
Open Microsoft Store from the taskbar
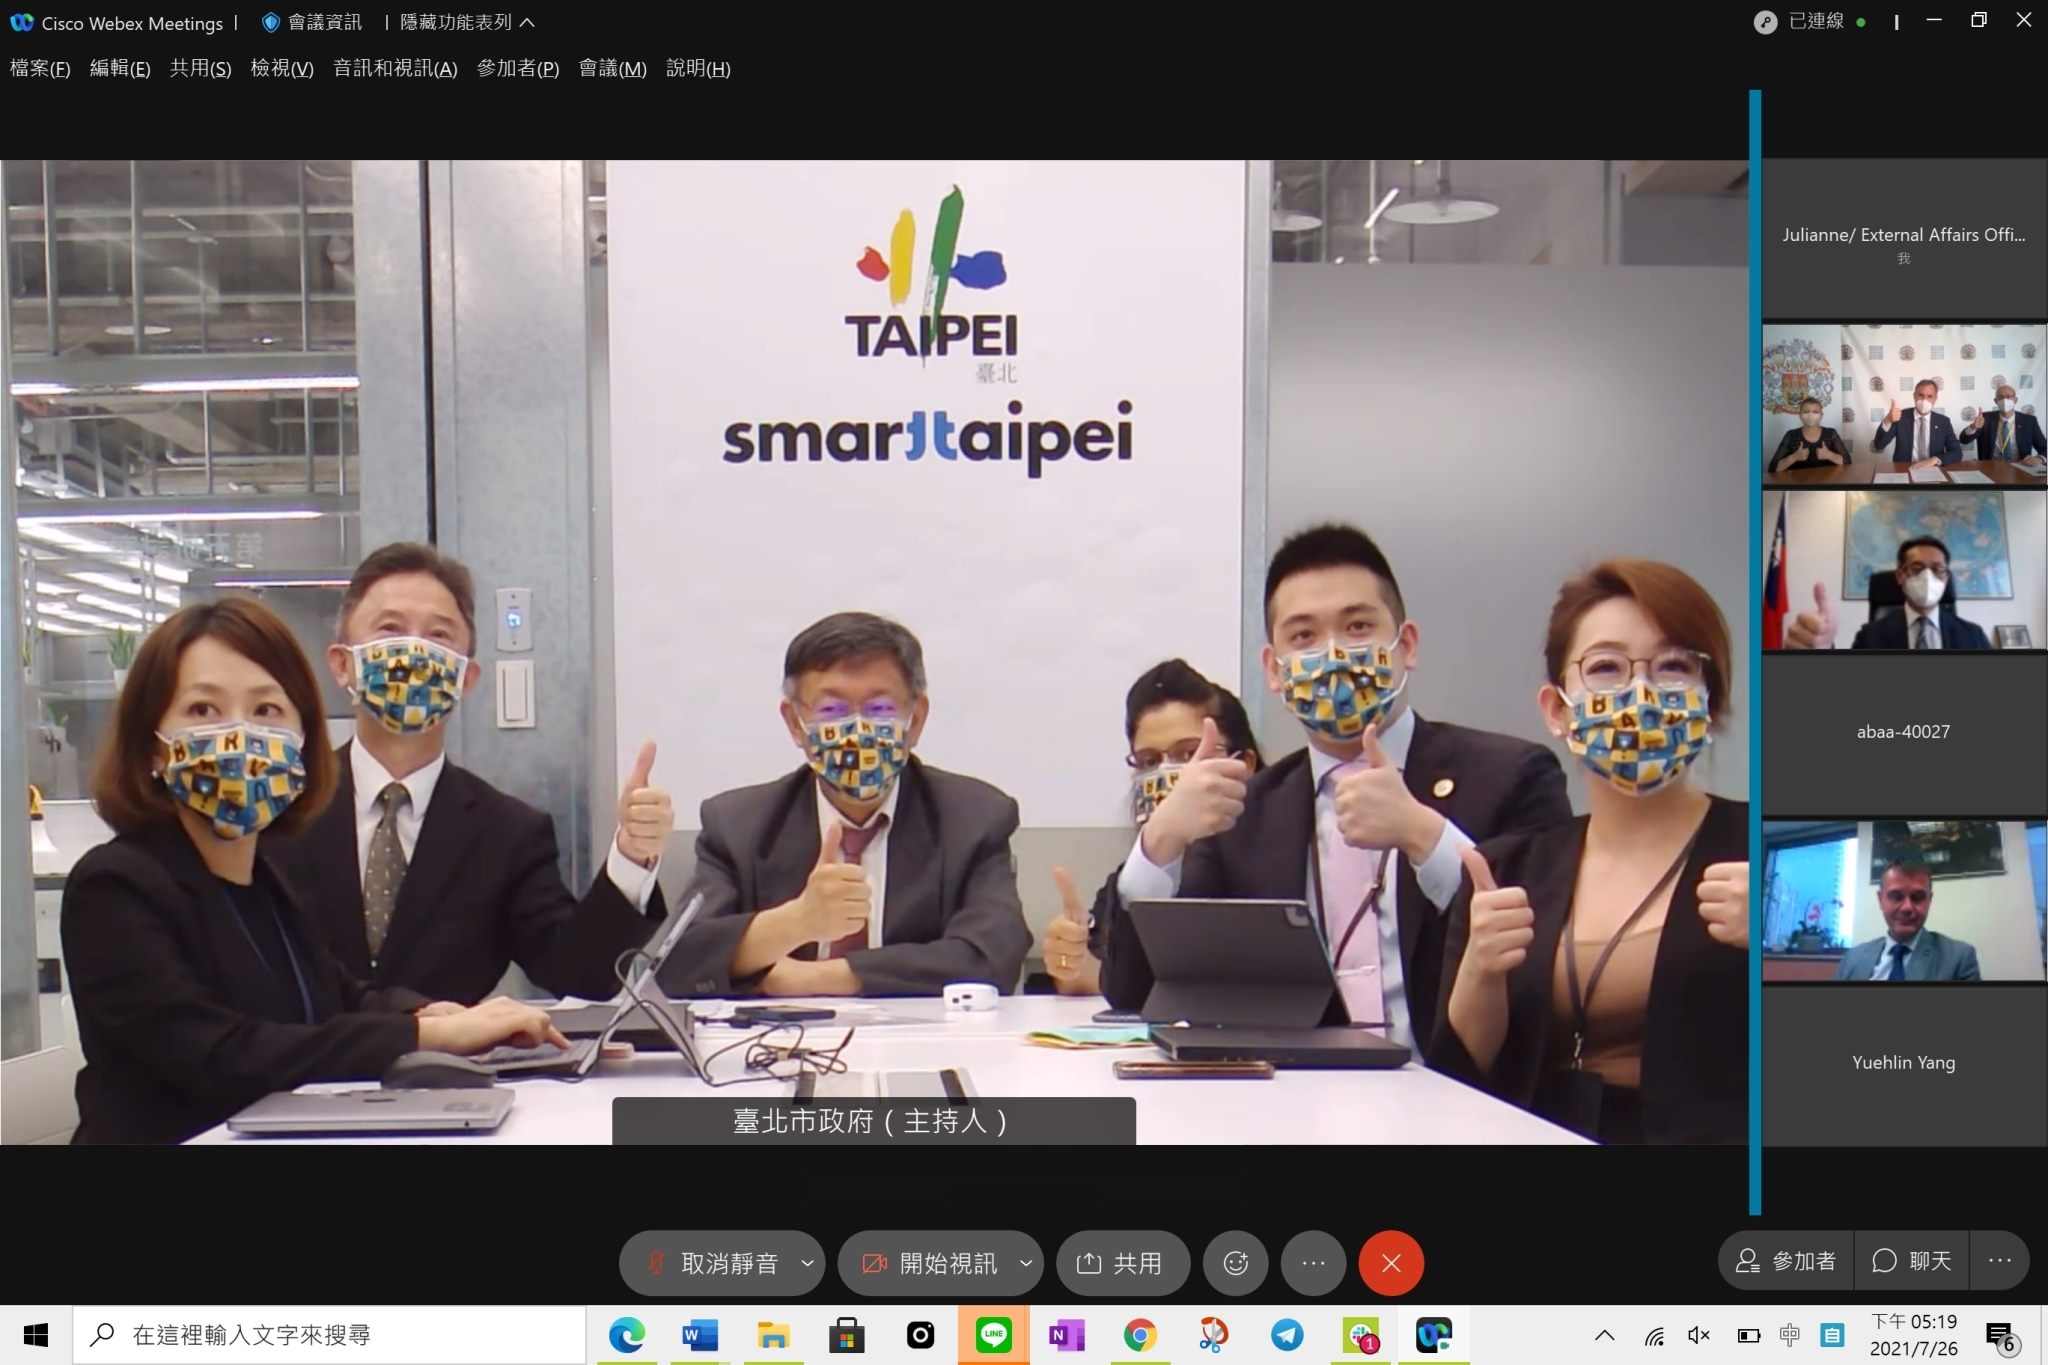(847, 1335)
